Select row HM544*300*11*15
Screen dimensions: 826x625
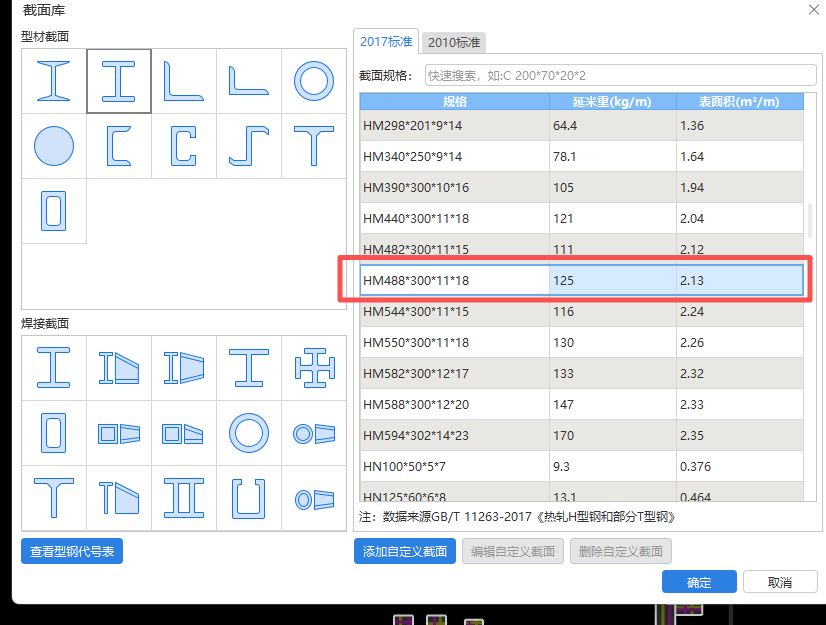(x=582, y=311)
